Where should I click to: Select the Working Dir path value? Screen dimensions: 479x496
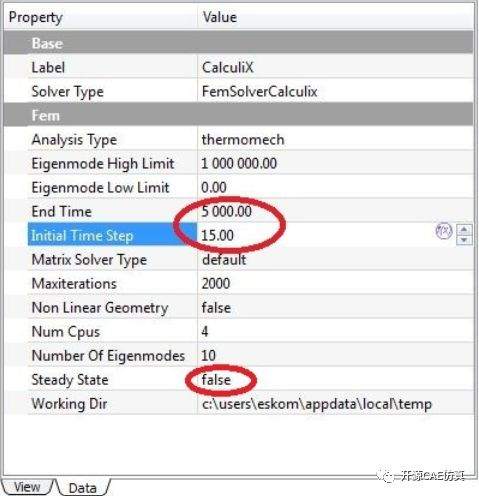[x=335, y=404]
